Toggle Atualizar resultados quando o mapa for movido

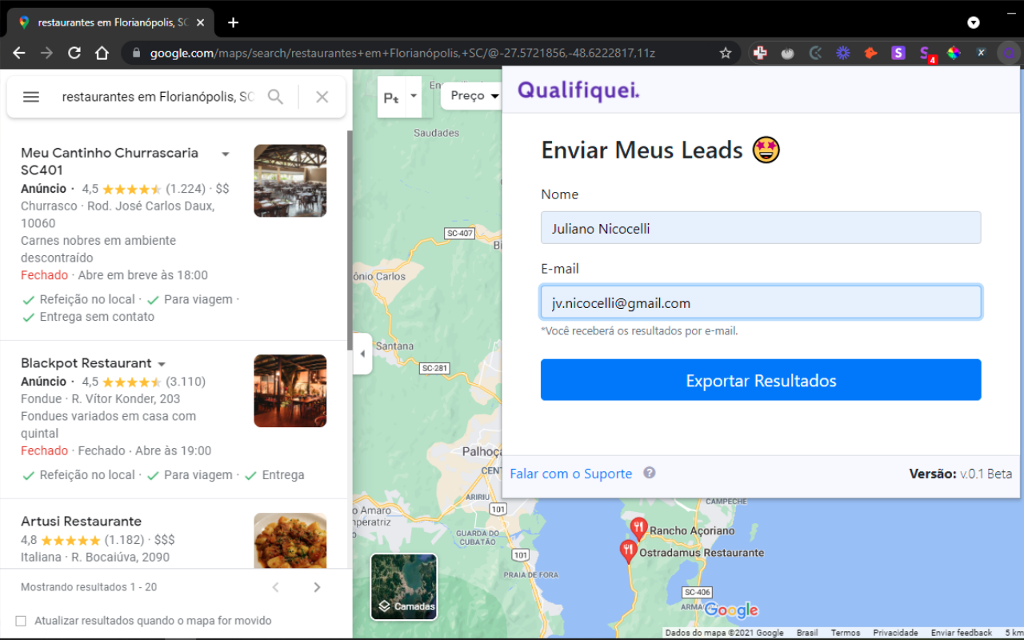click(21, 620)
